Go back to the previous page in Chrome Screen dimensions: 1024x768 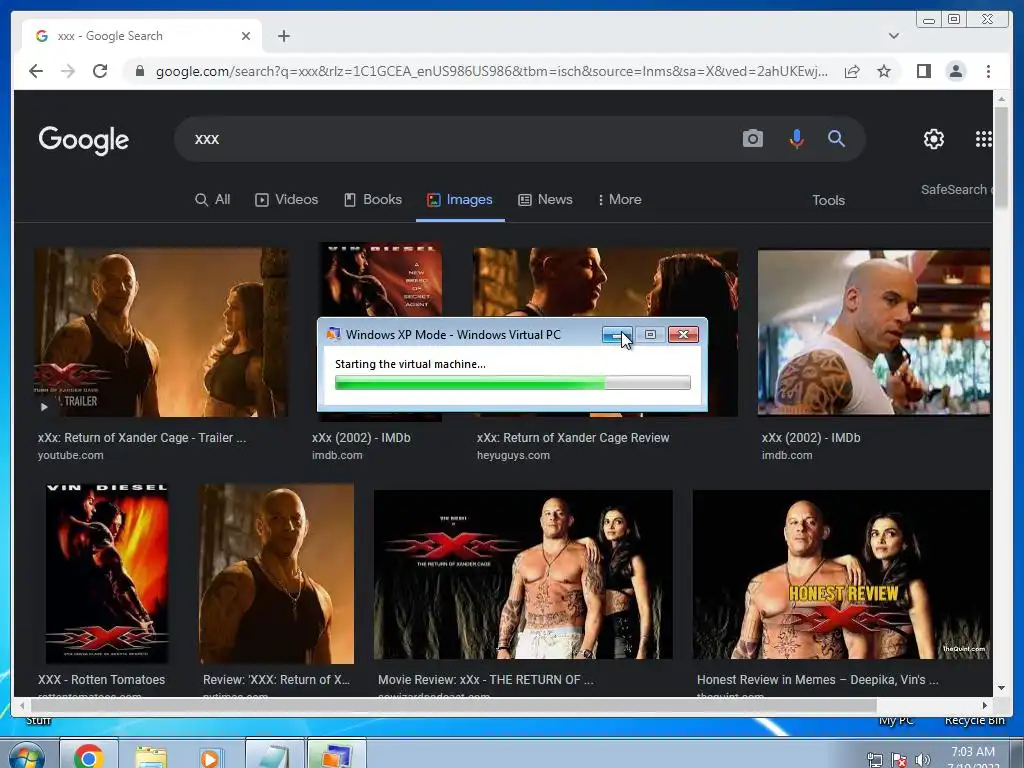36,71
